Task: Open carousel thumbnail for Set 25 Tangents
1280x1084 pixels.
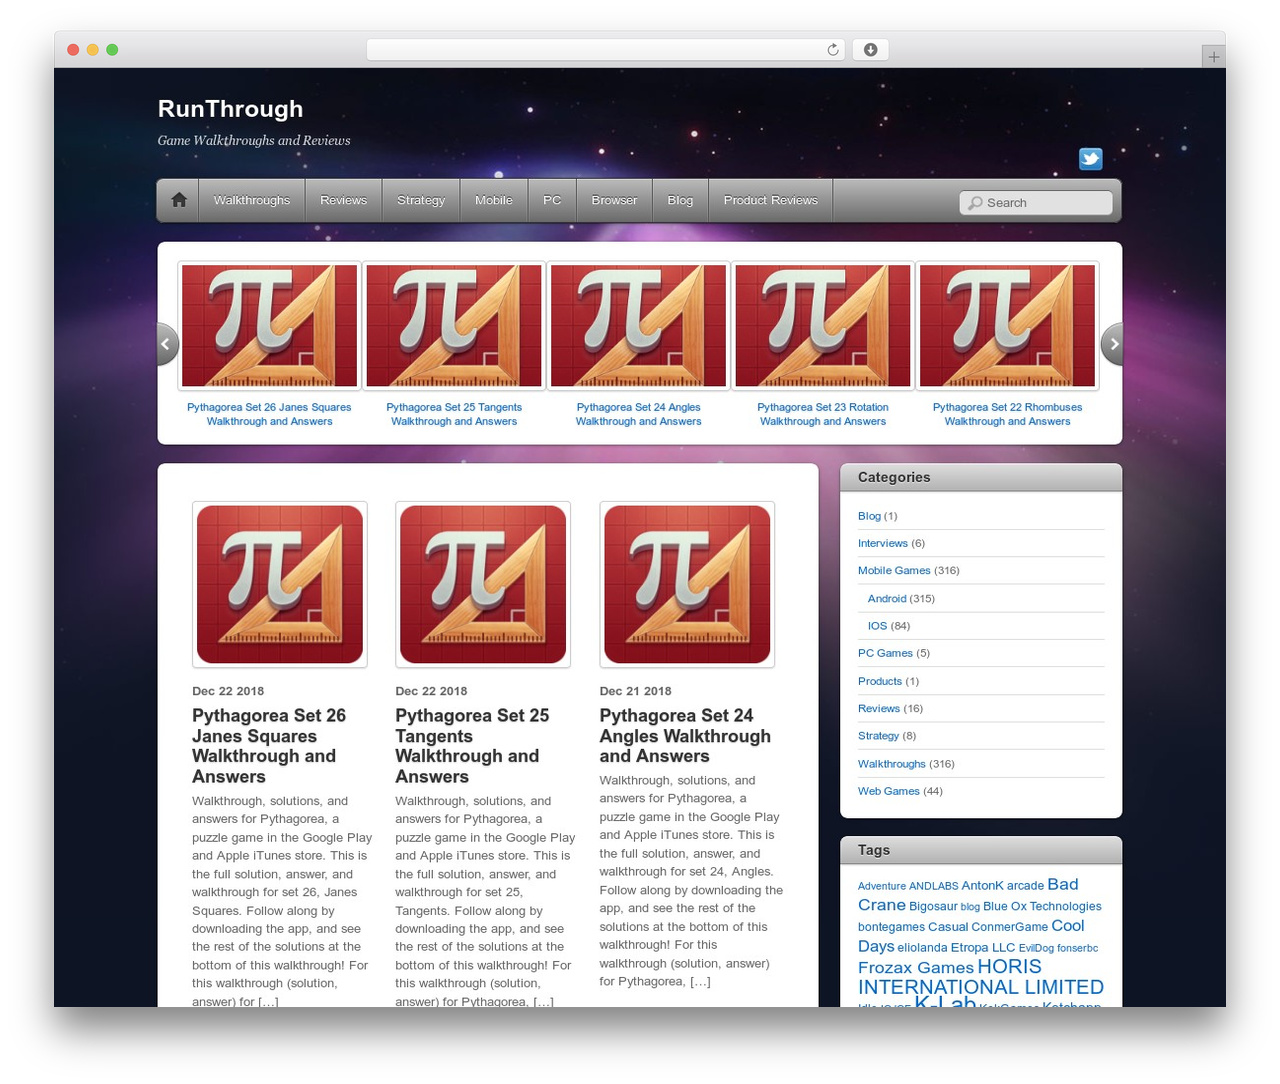Action: coord(454,326)
